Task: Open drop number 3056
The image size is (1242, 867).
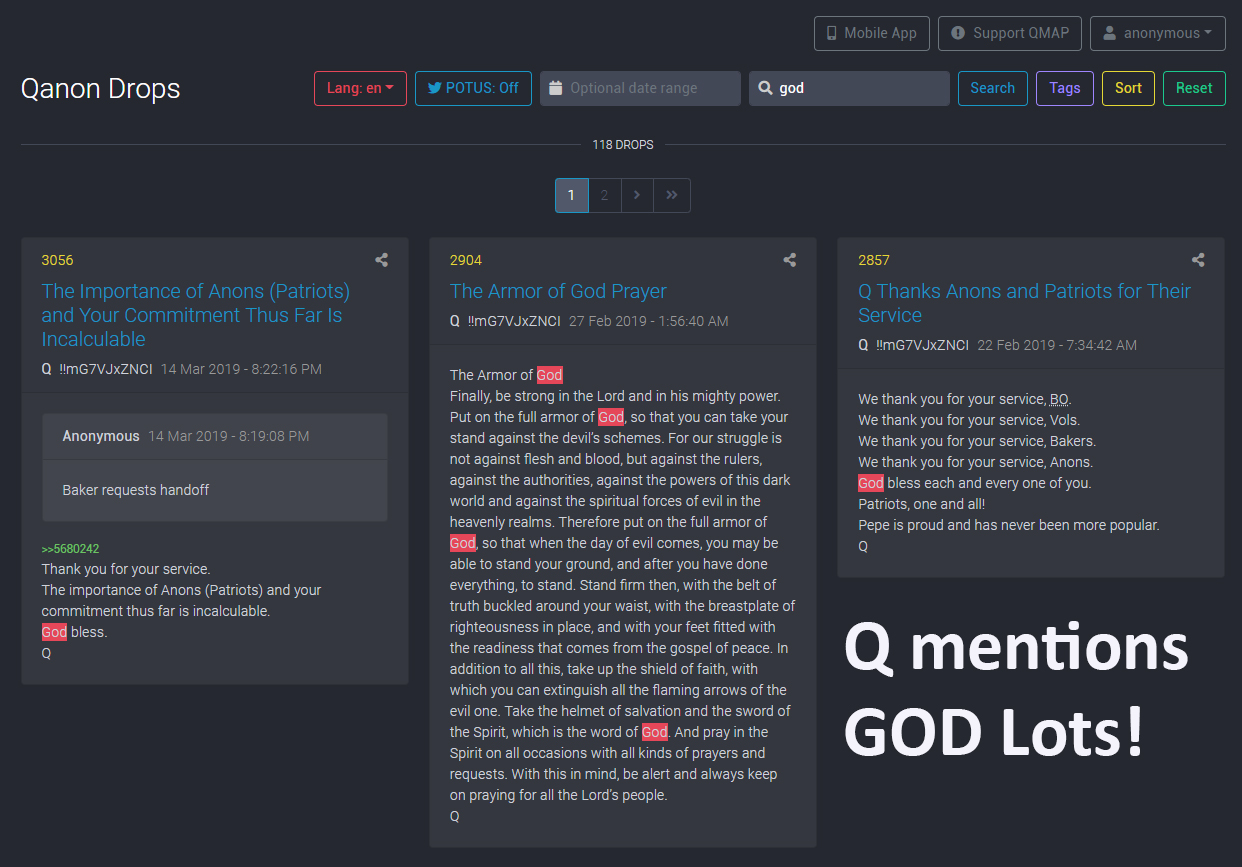Action: [57, 260]
